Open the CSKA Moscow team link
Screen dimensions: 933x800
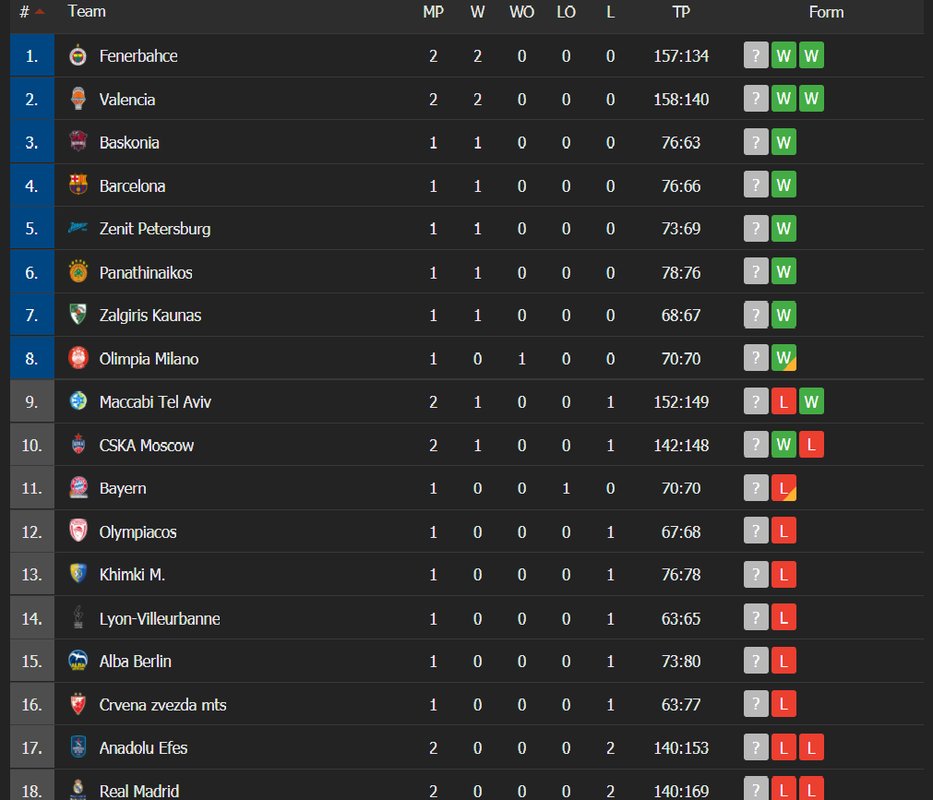[146, 445]
